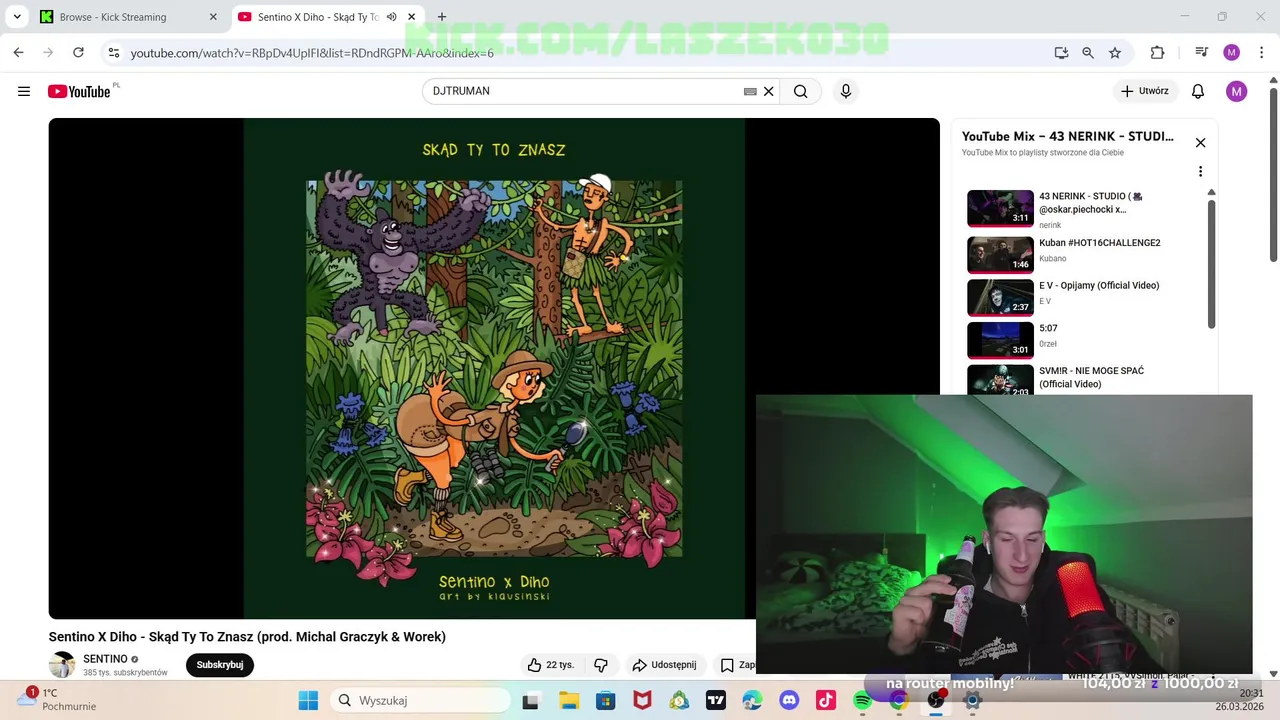Image resolution: width=1280 pixels, height=720 pixels.
Task: Open YouTube notifications bell
Action: coord(1198,91)
